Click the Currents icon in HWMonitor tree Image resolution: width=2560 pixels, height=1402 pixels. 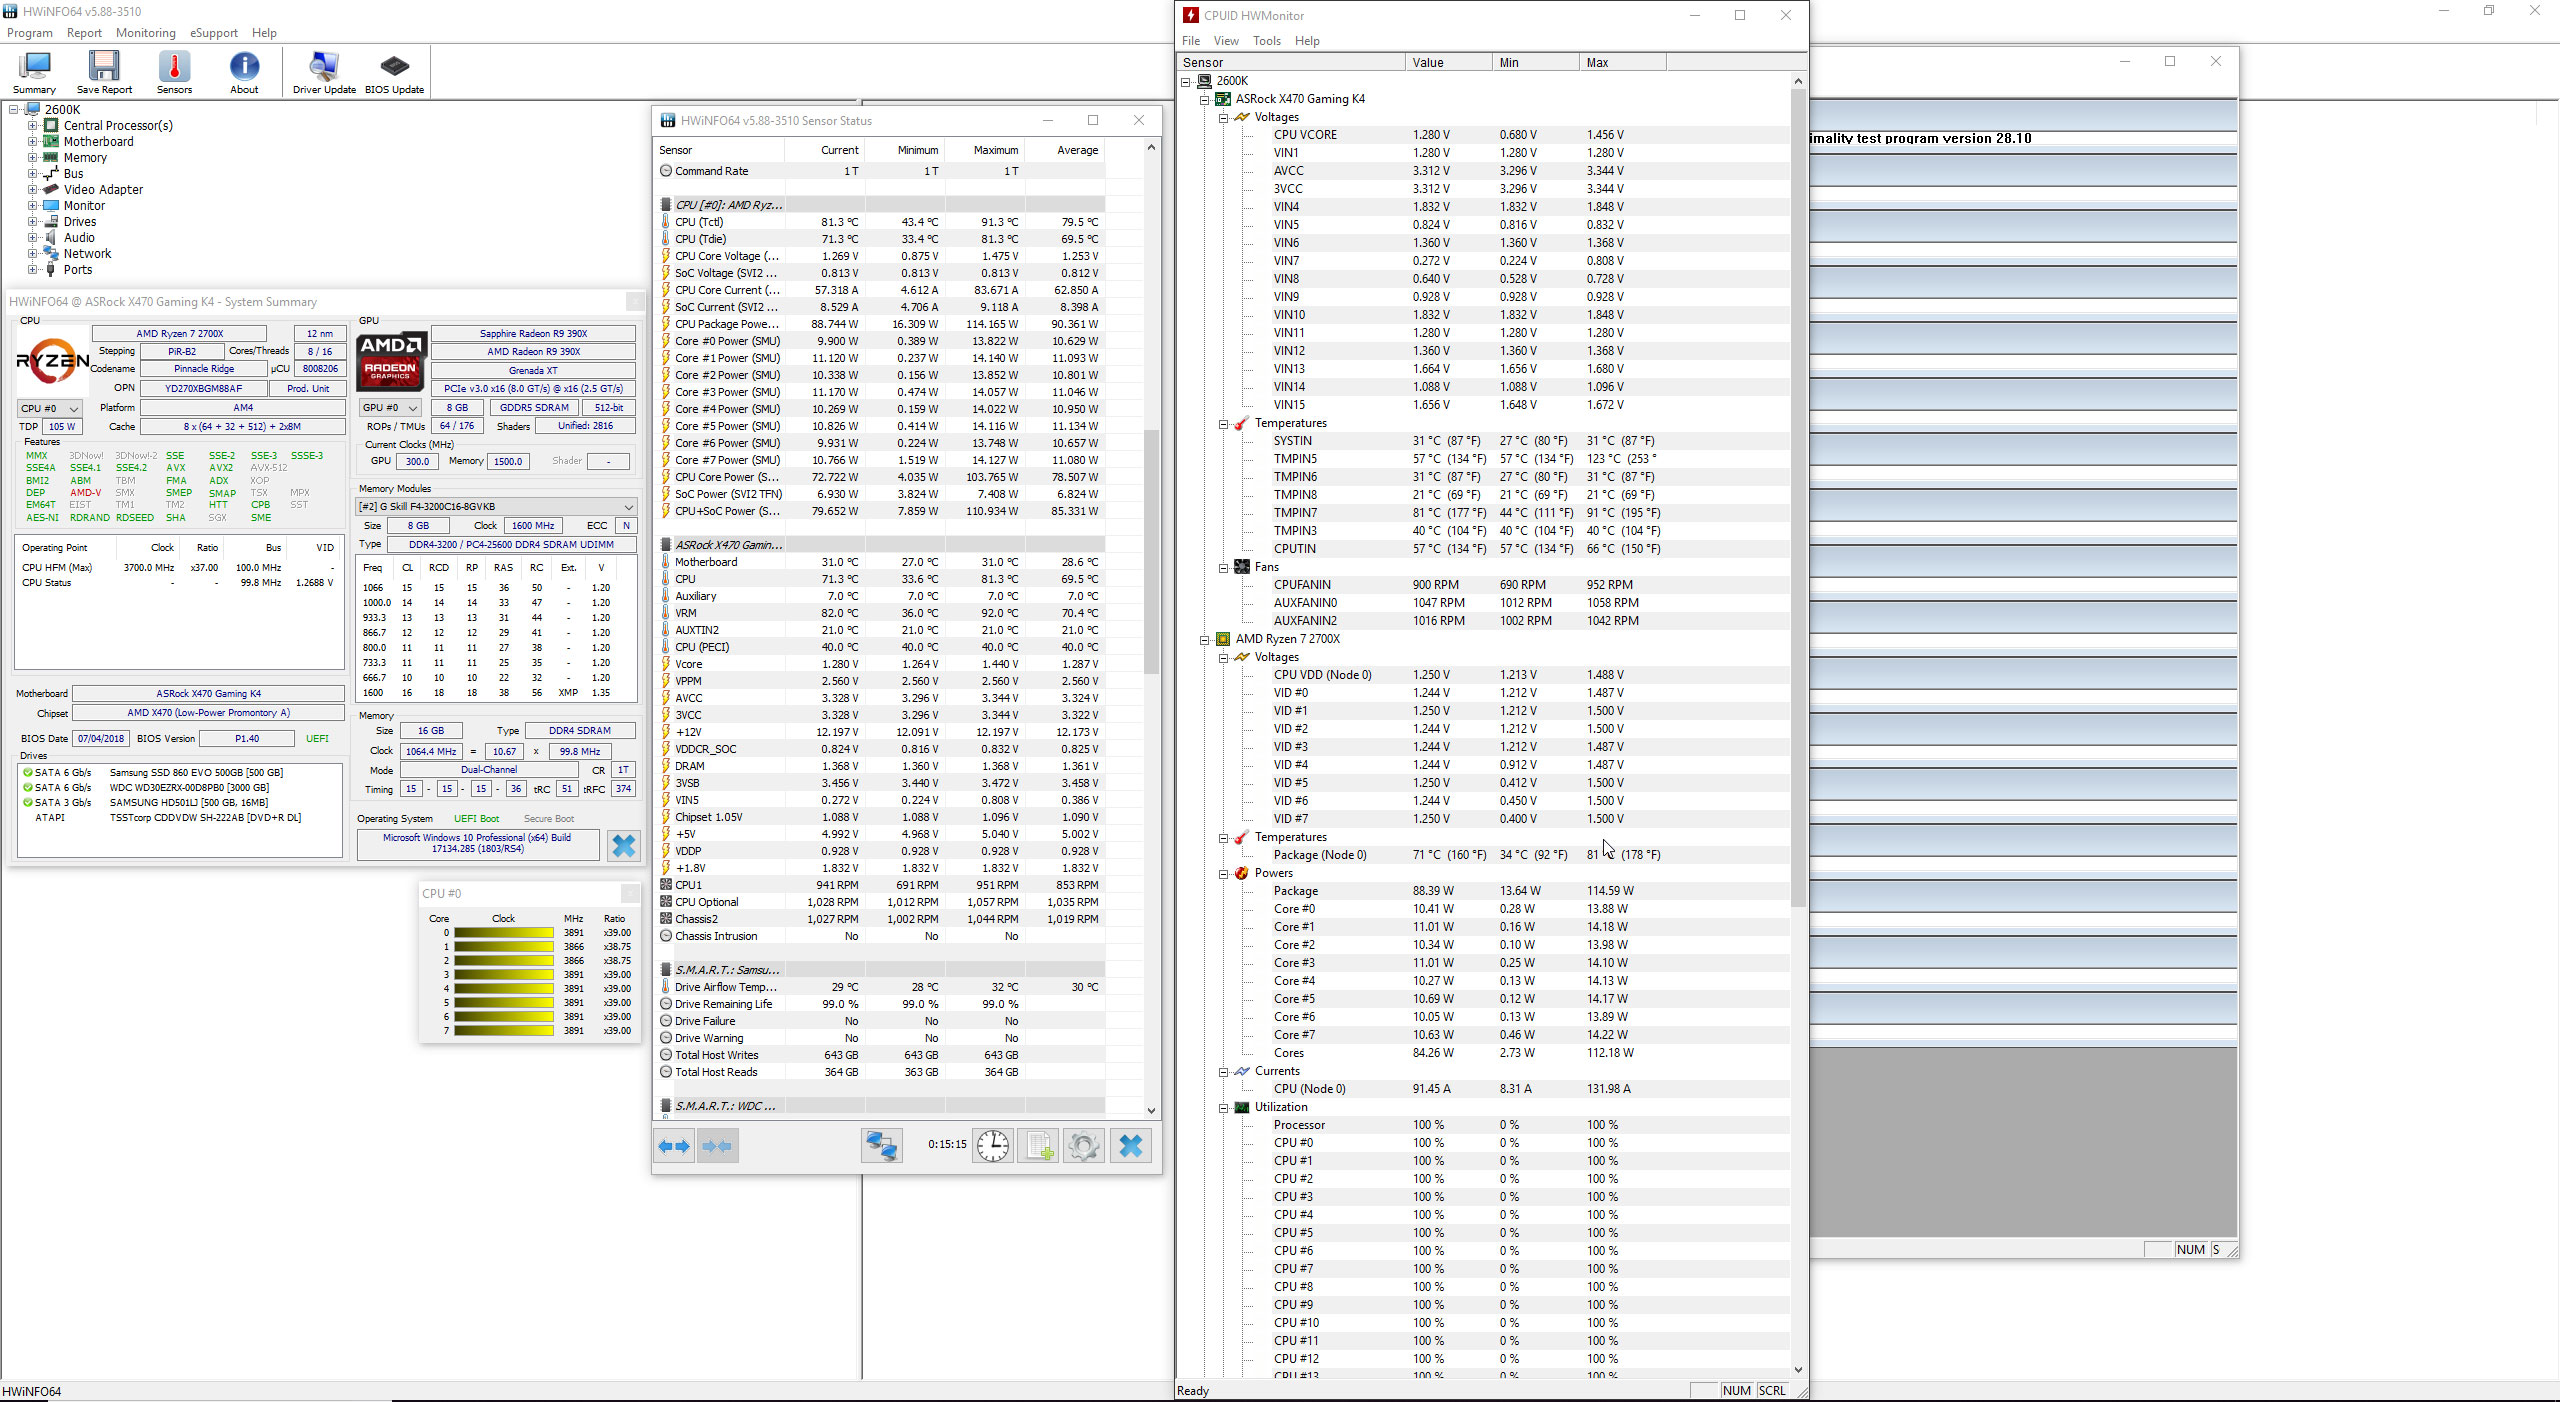1242,1071
